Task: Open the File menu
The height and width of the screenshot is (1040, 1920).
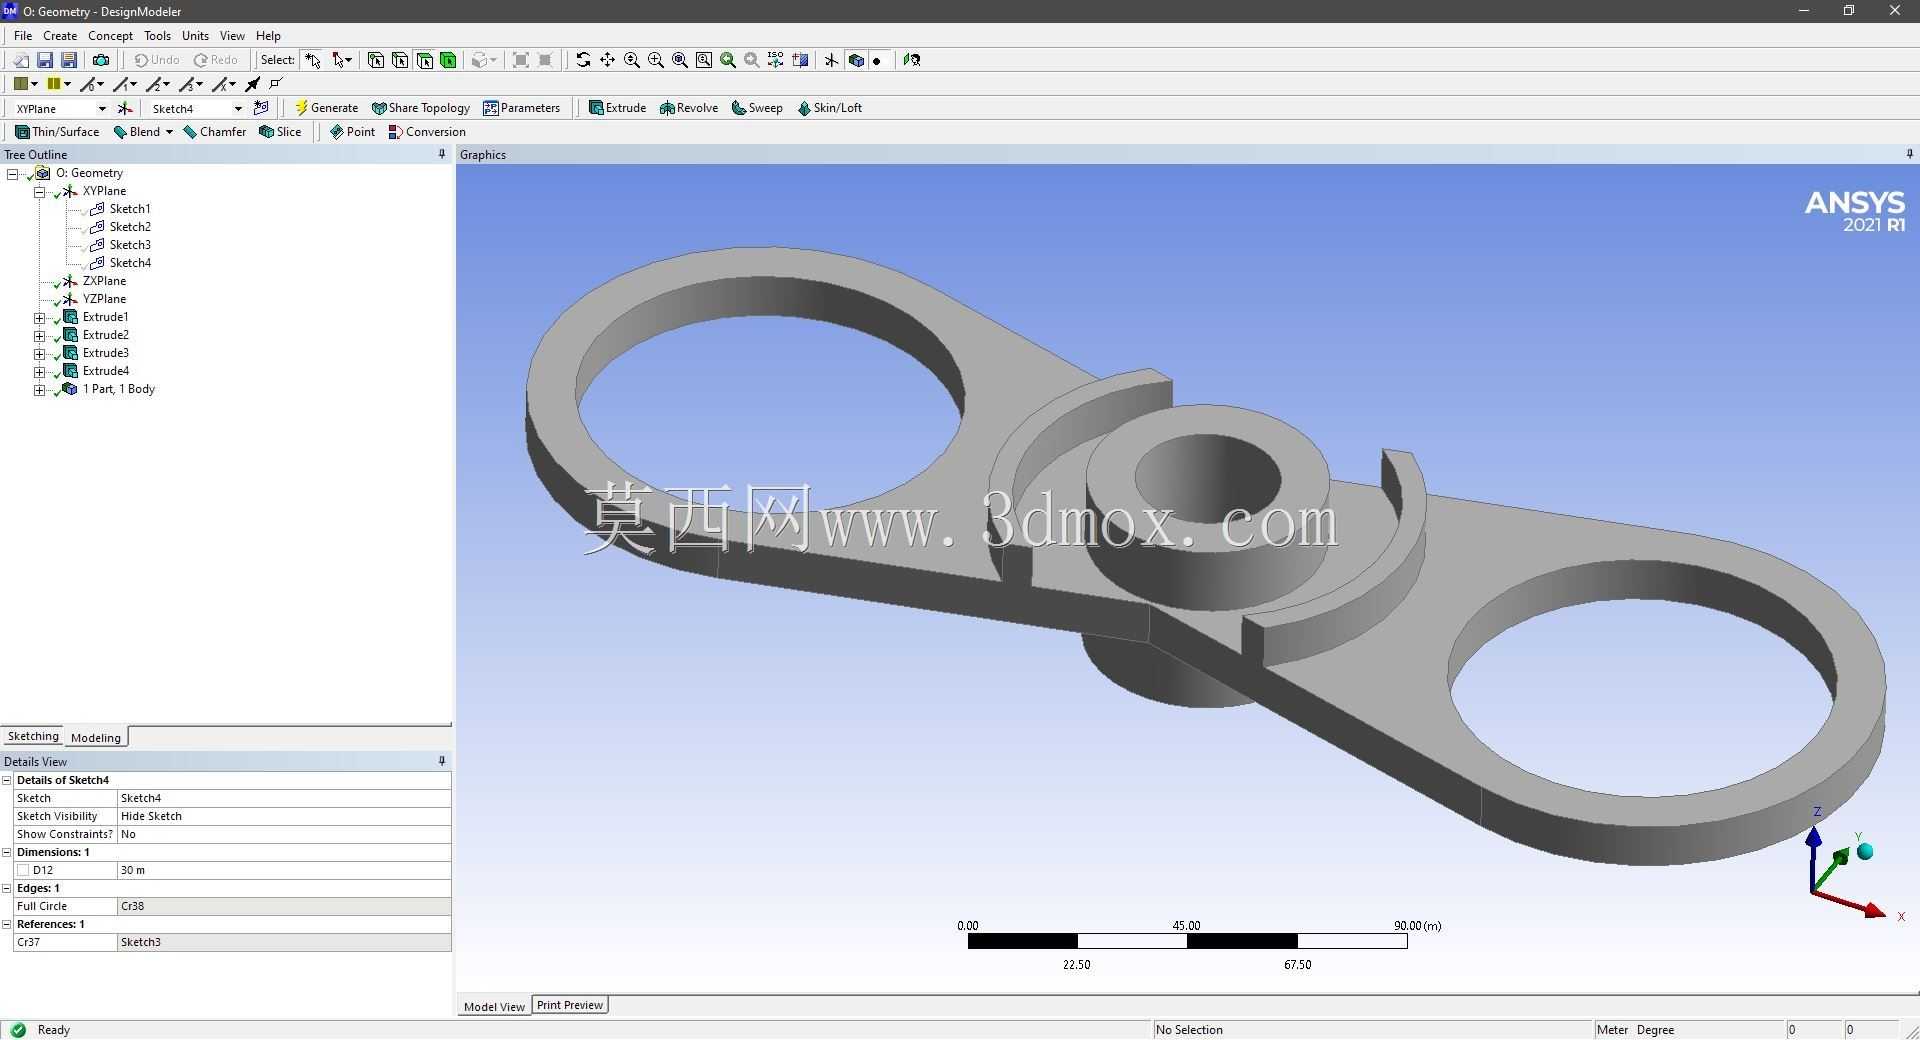Action: (x=23, y=36)
